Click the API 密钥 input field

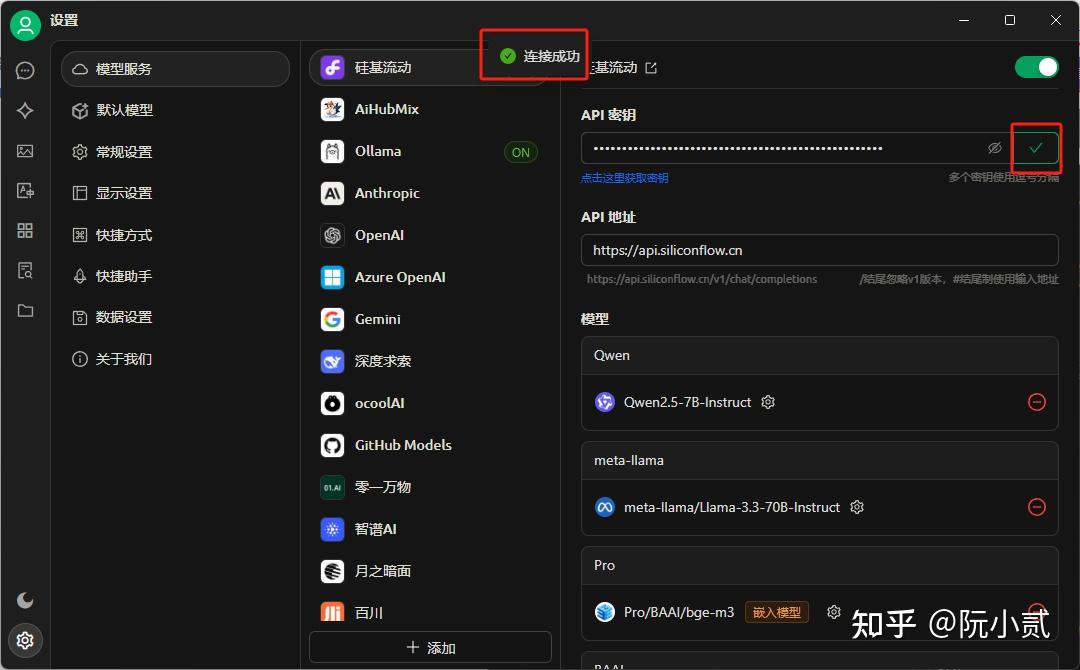click(x=797, y=148)
